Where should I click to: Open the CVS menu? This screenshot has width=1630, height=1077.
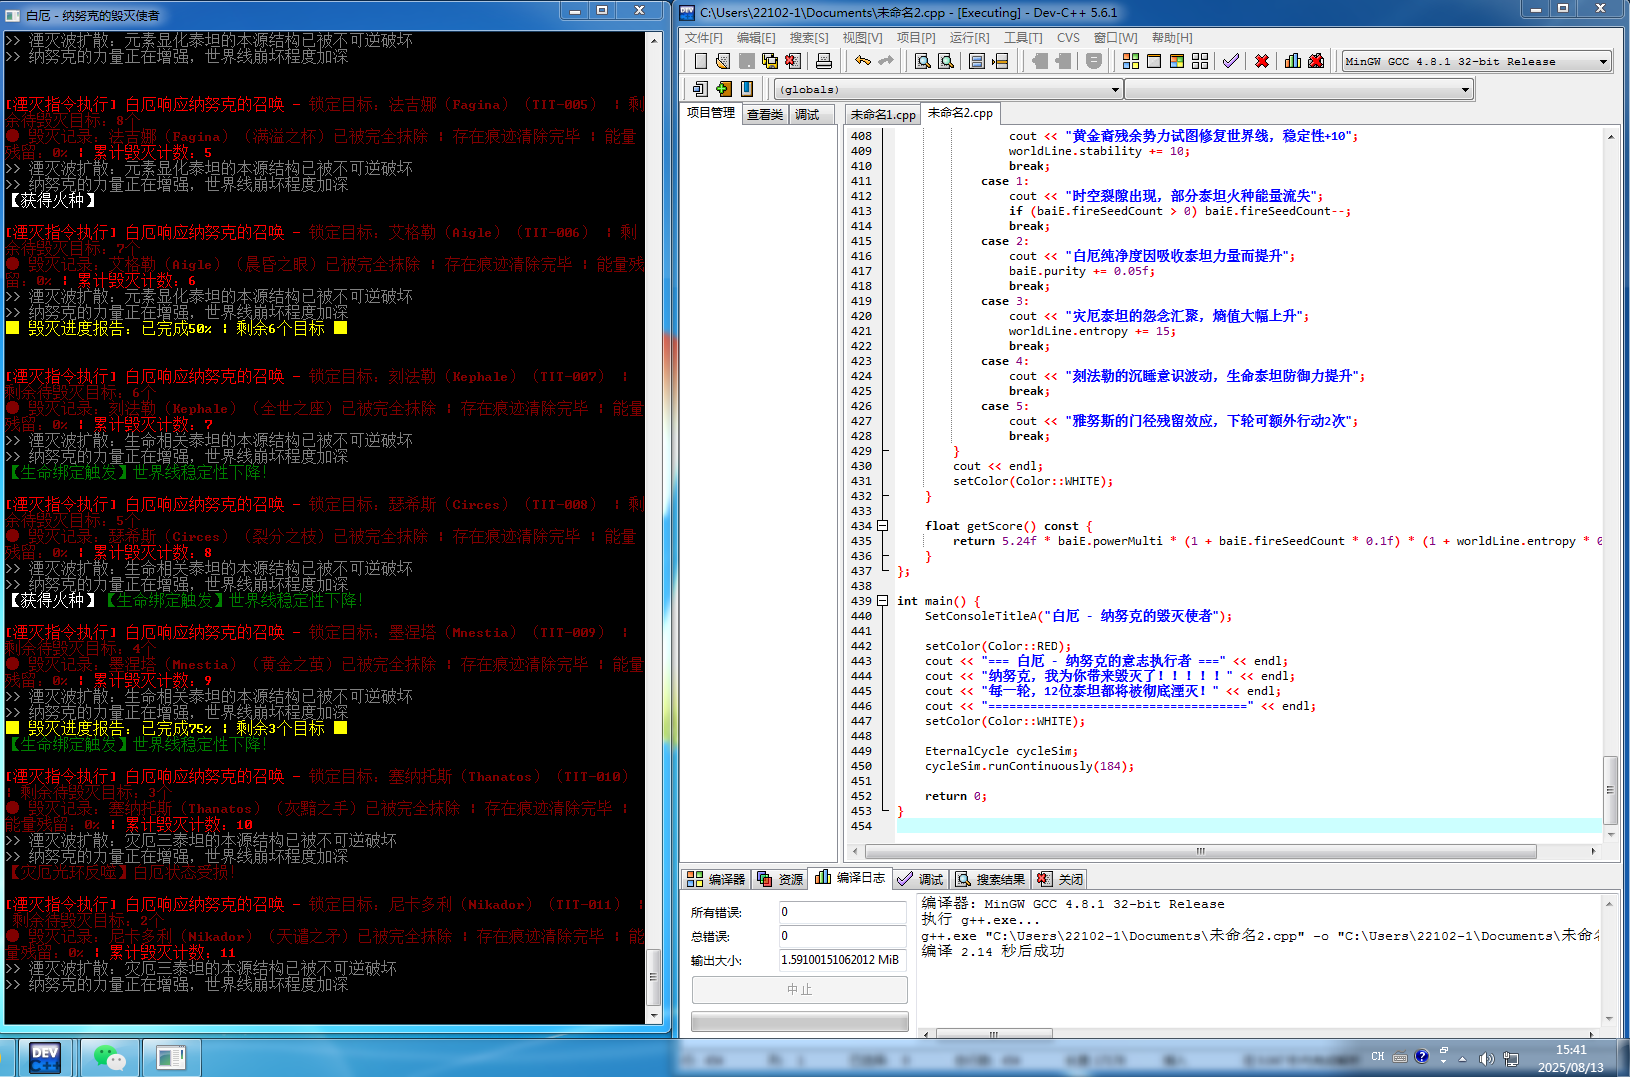(x=1068, y=38)
